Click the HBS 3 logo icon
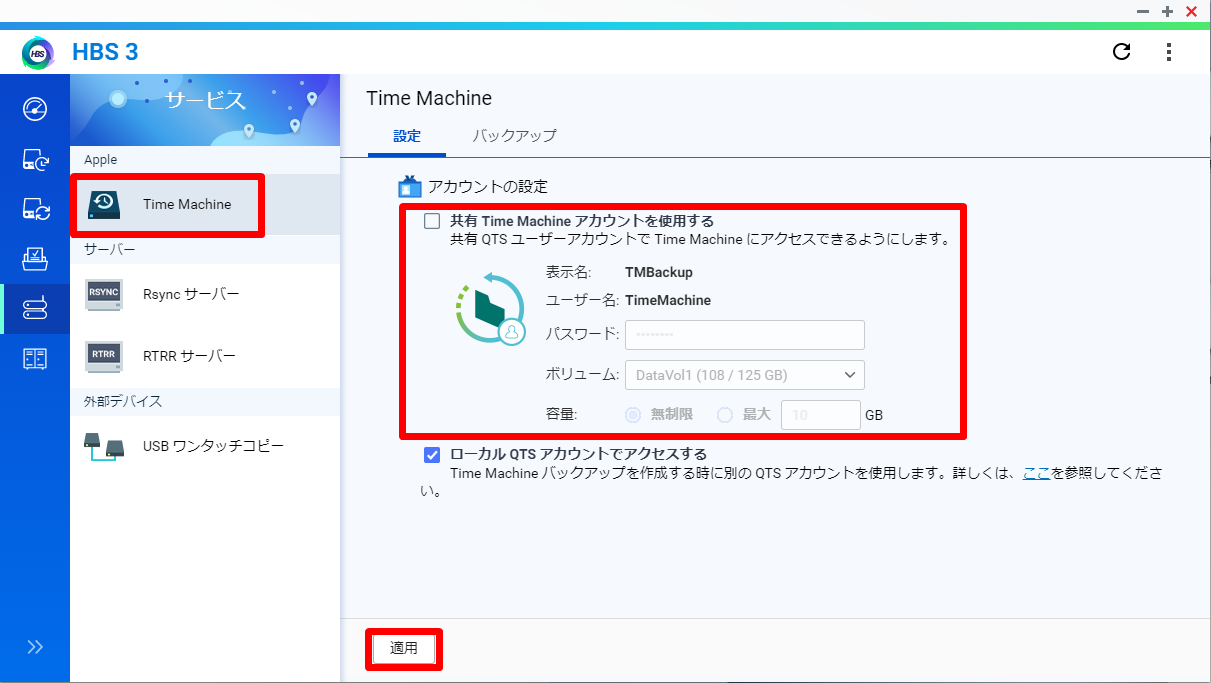 click(38, 52)
